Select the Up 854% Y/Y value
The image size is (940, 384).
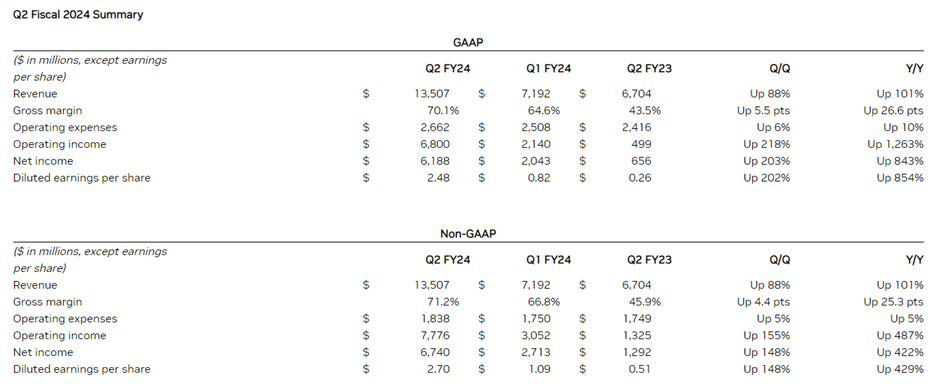click(x=900, y=177)
